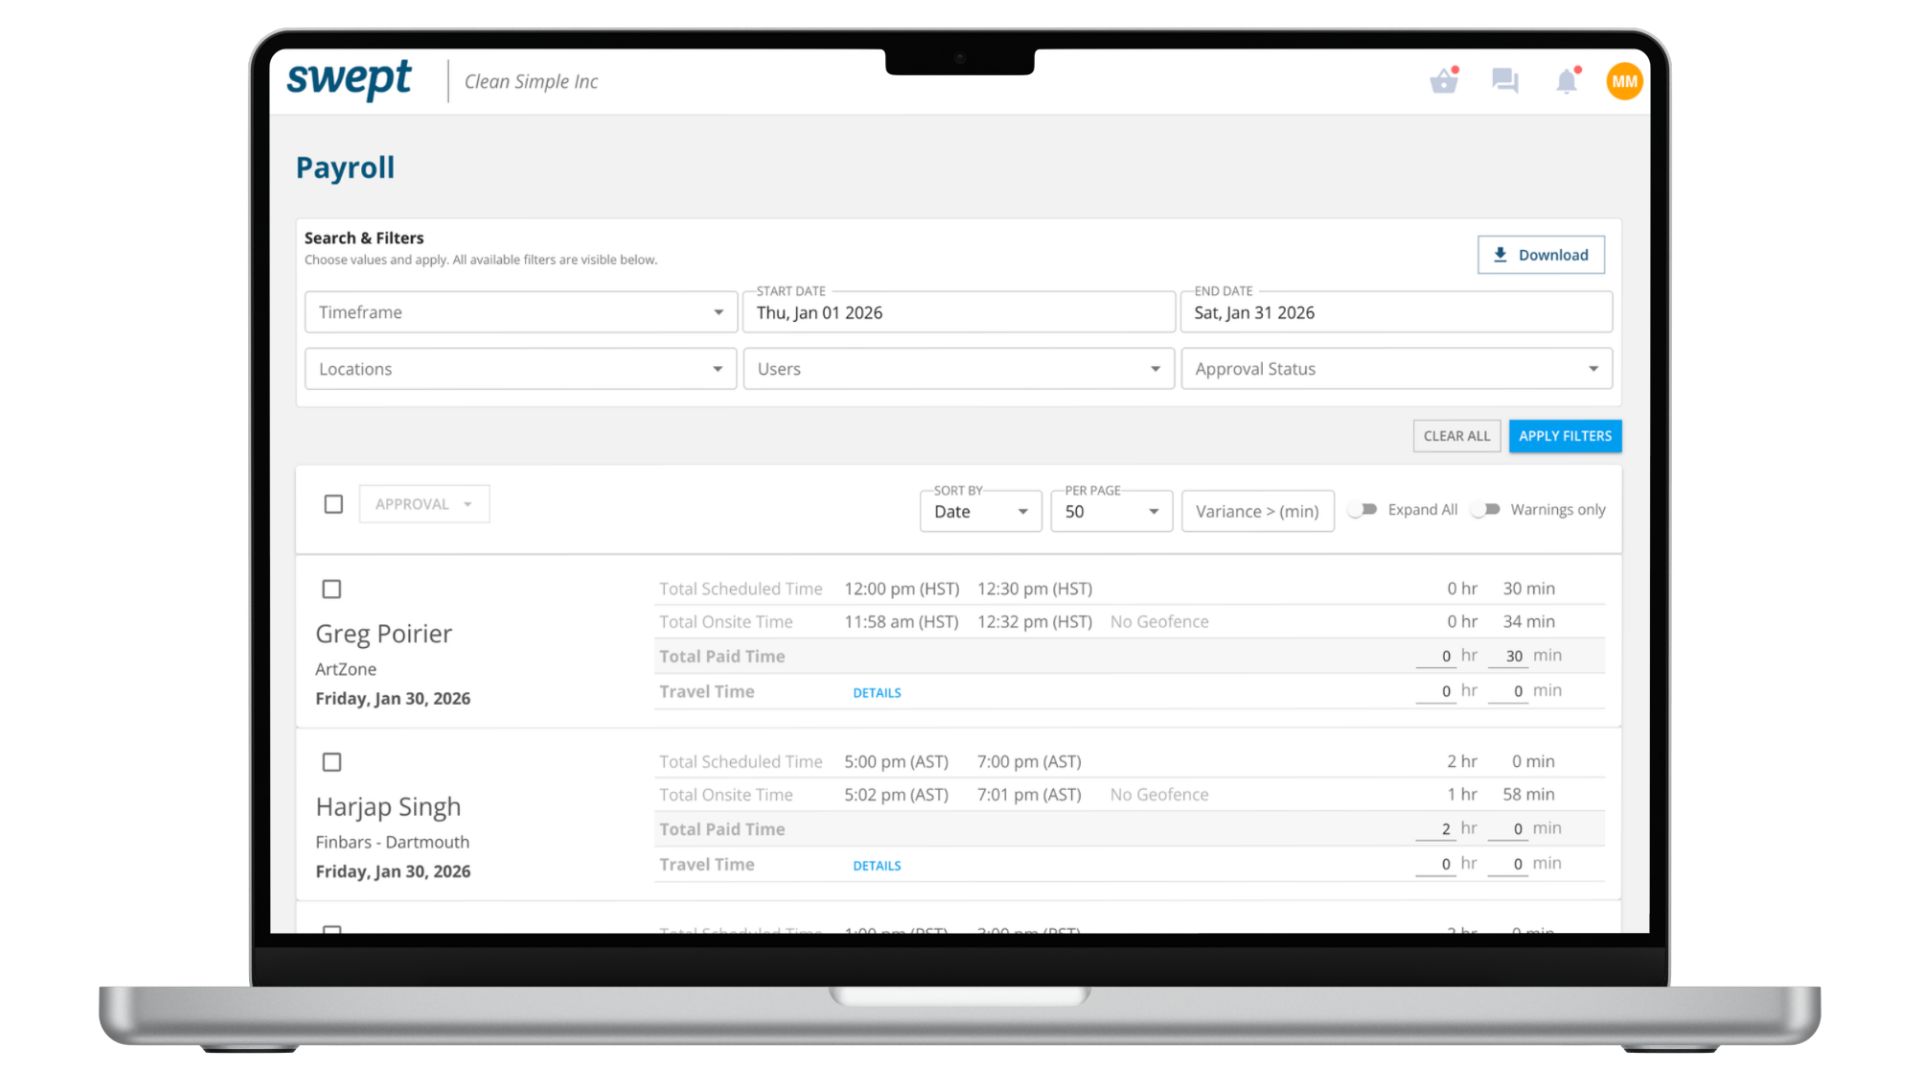Open the Approval bulk action dropdown
Viewport: 1920px width, 1080px height.
[424, 504]
